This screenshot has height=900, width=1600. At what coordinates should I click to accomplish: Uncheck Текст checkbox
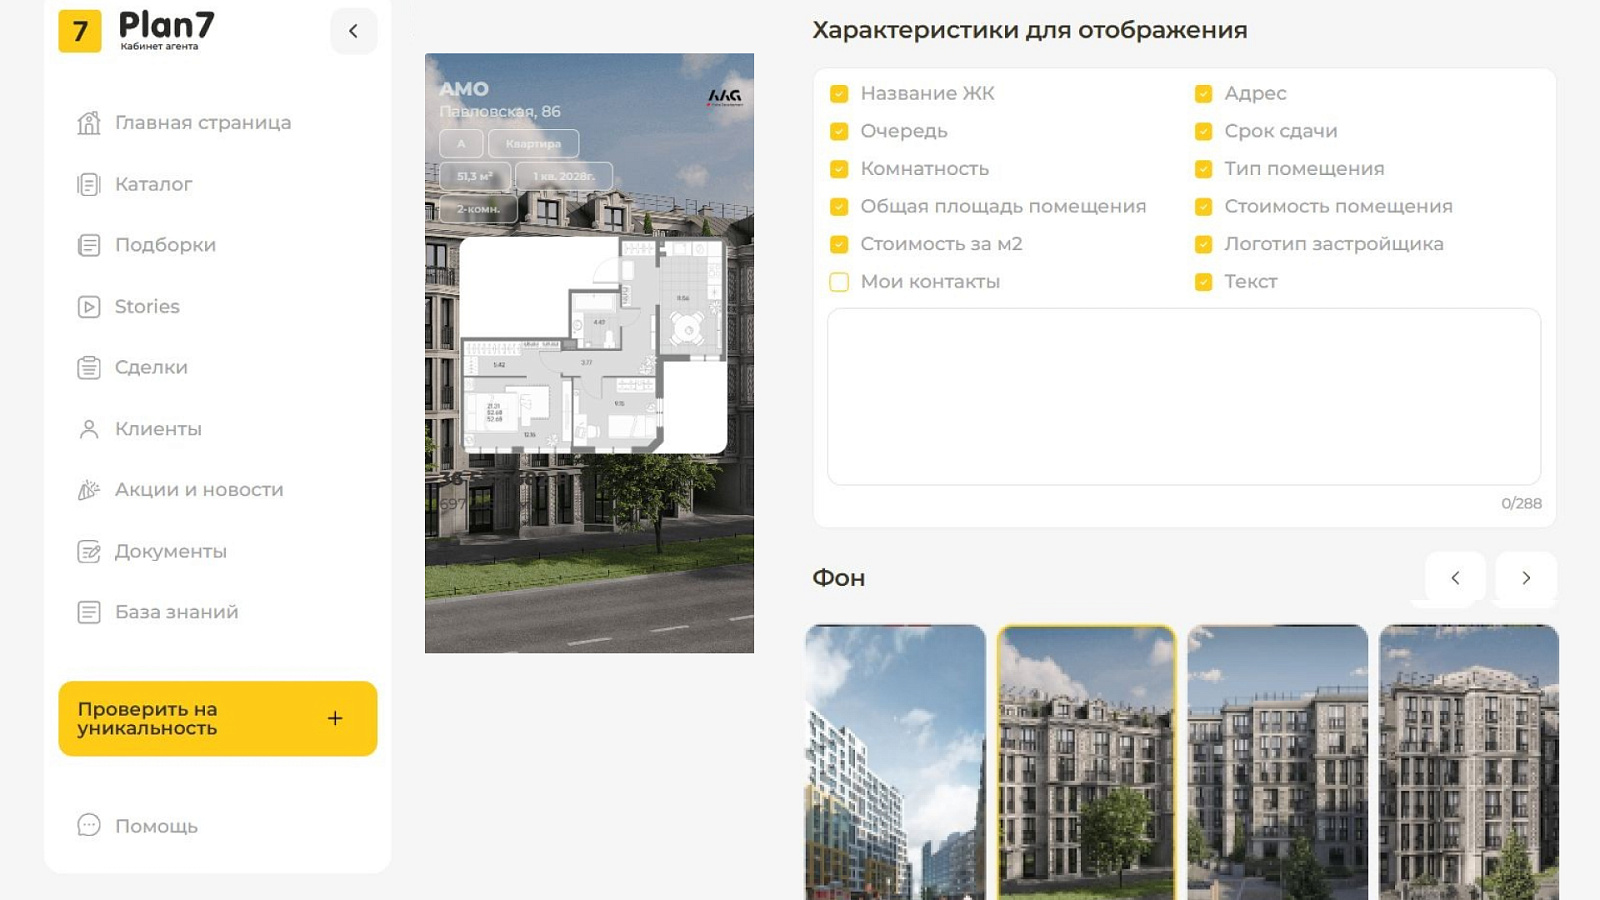point(1203,282)
